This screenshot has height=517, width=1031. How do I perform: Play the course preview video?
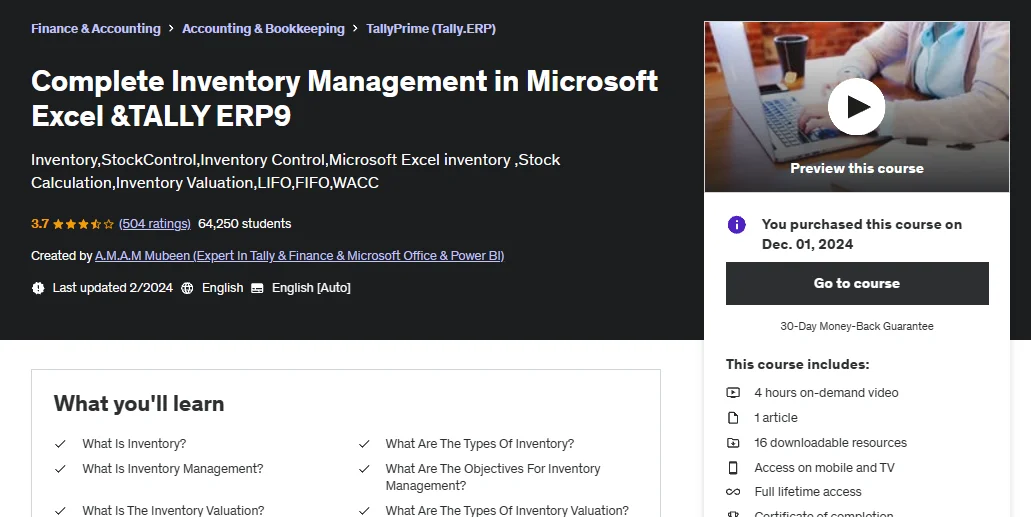pos(856,107)
